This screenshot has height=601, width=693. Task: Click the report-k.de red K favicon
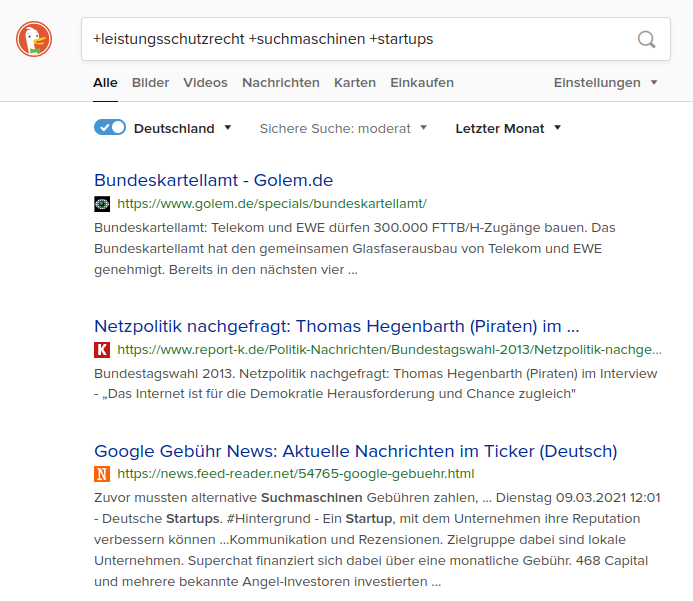click(102, 350)
